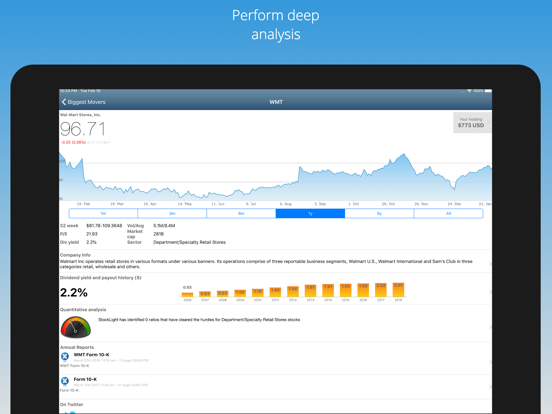Click the StockLight ratios analysis text
This screenshot has height=414, width=552.
(x=199, y=320)
